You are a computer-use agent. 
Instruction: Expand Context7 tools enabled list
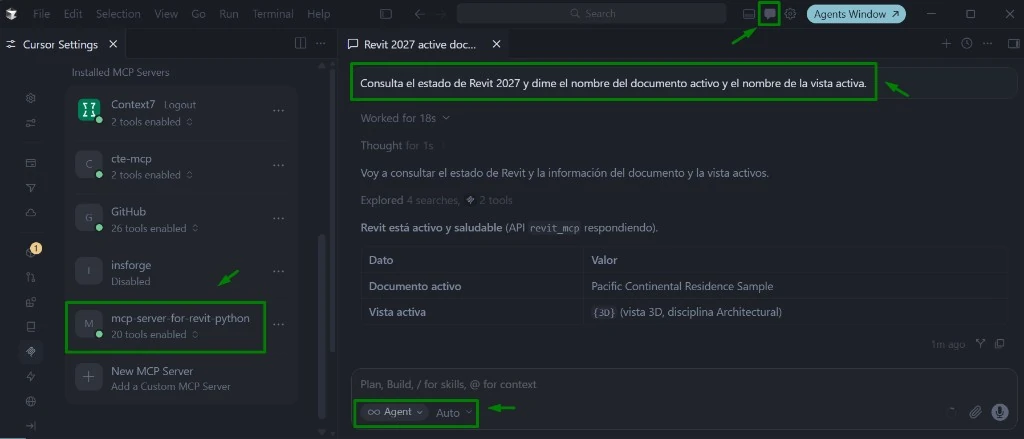coord(189,122)
